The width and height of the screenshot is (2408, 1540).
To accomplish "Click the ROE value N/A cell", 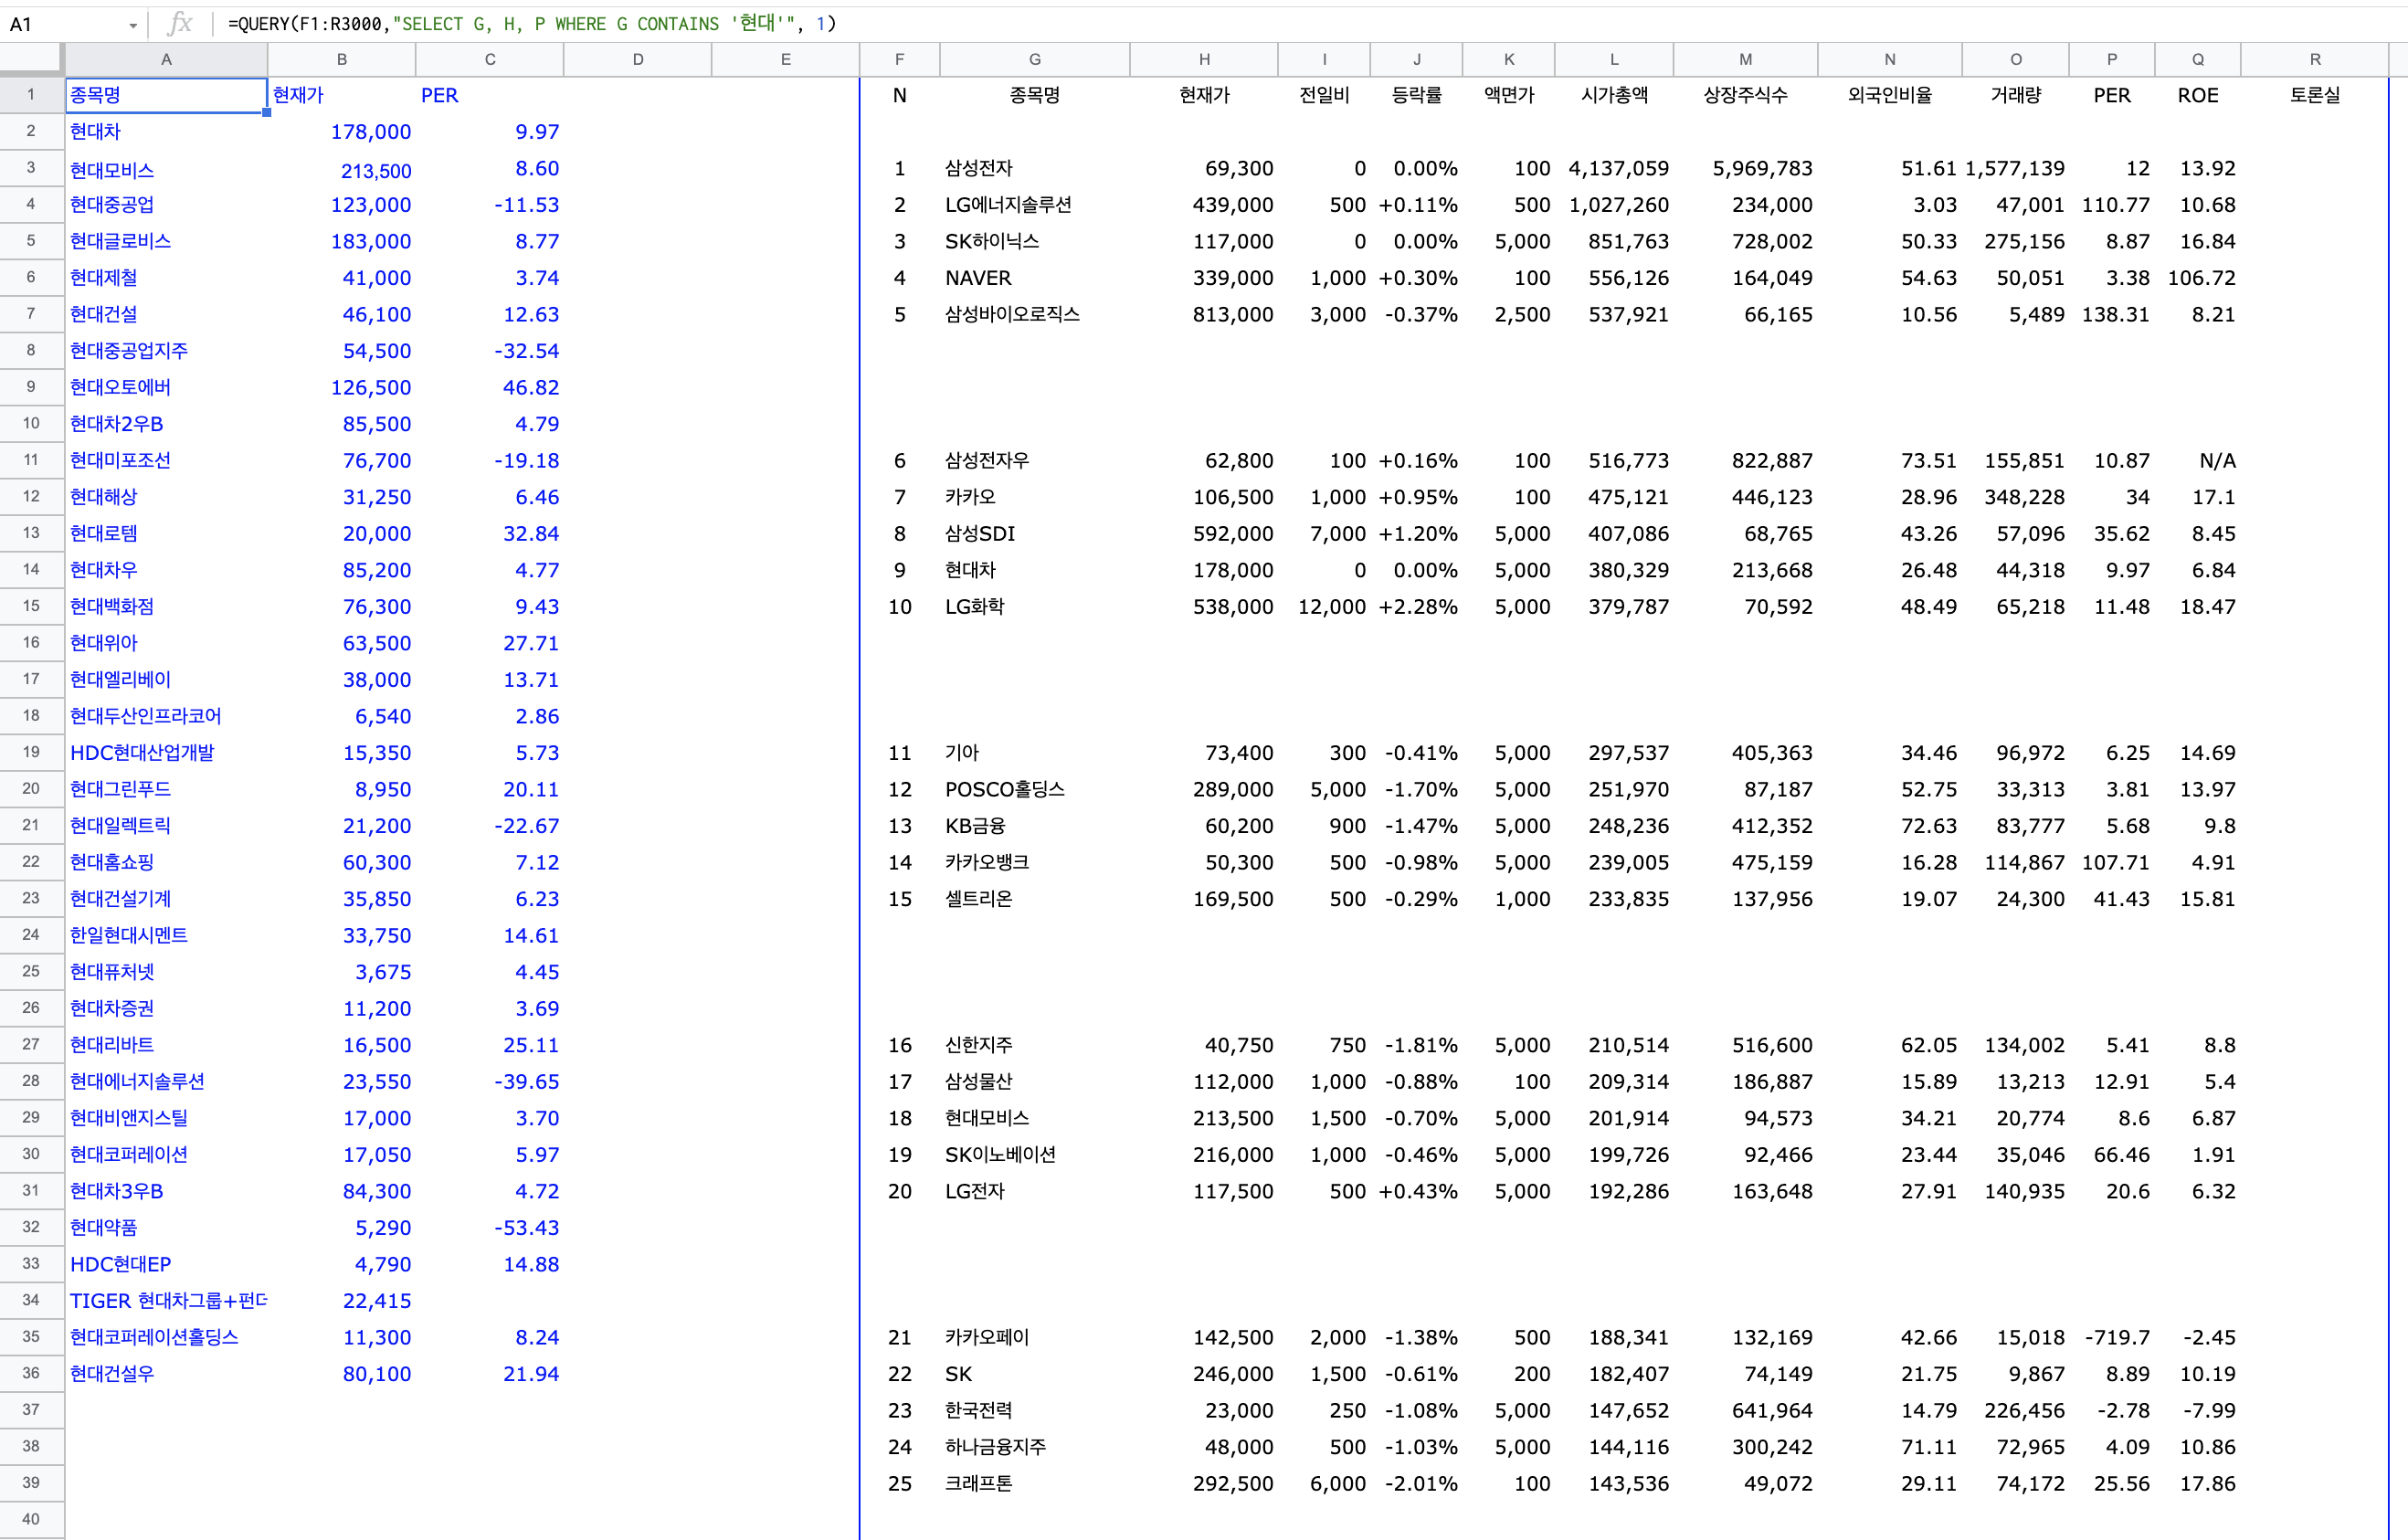I will click(2216, 460).
